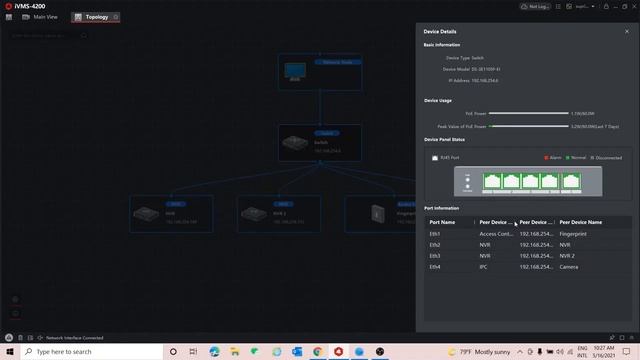The height and width of the screenshot is (360, 640).
Task: Select the Fingerprint access node in the topology
Action: coord(380,214)
